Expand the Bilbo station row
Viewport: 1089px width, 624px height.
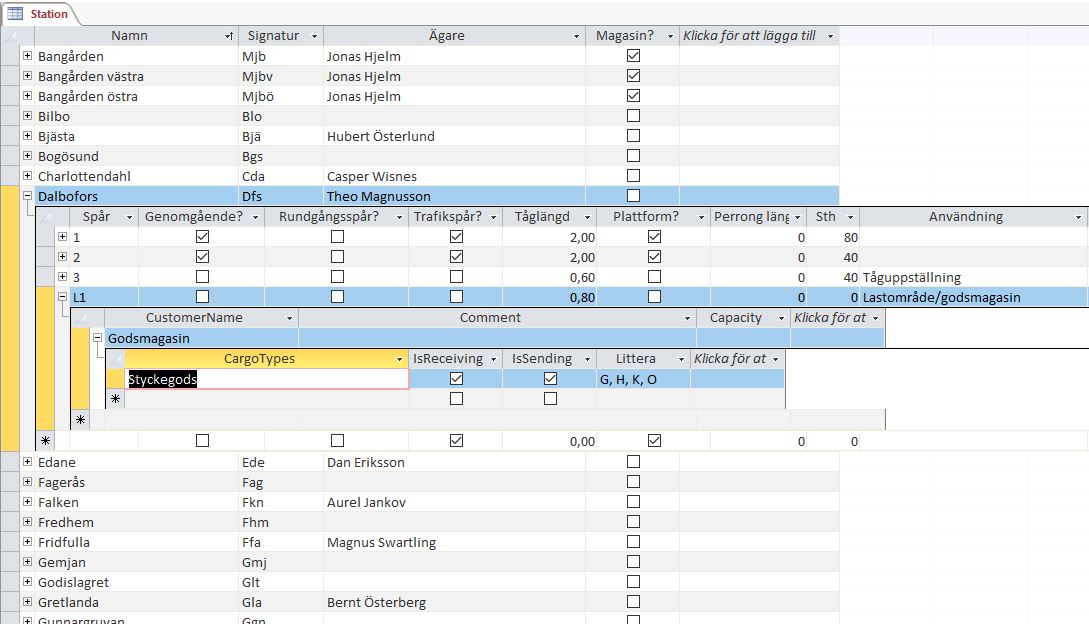[27, 115]
